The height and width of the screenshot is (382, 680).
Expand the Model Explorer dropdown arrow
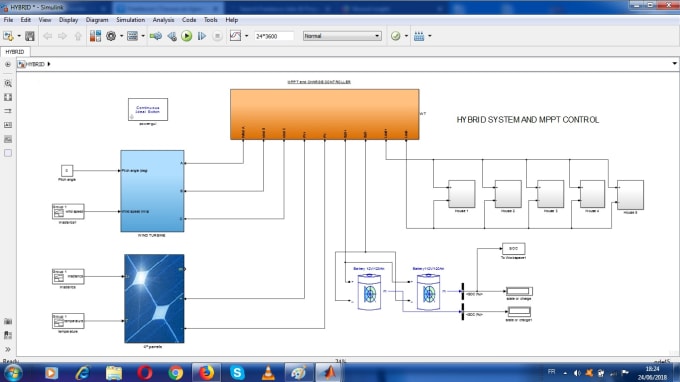(x=143, y=36)
